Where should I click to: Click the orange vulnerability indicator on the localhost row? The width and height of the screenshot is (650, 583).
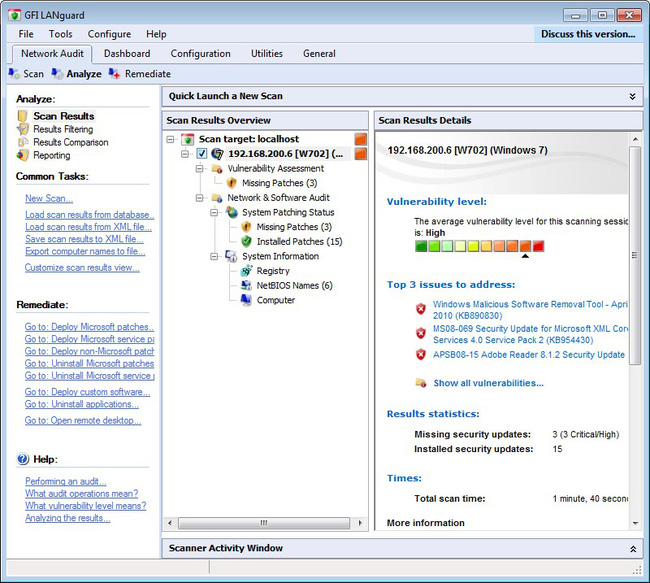[x=361, y=139]
